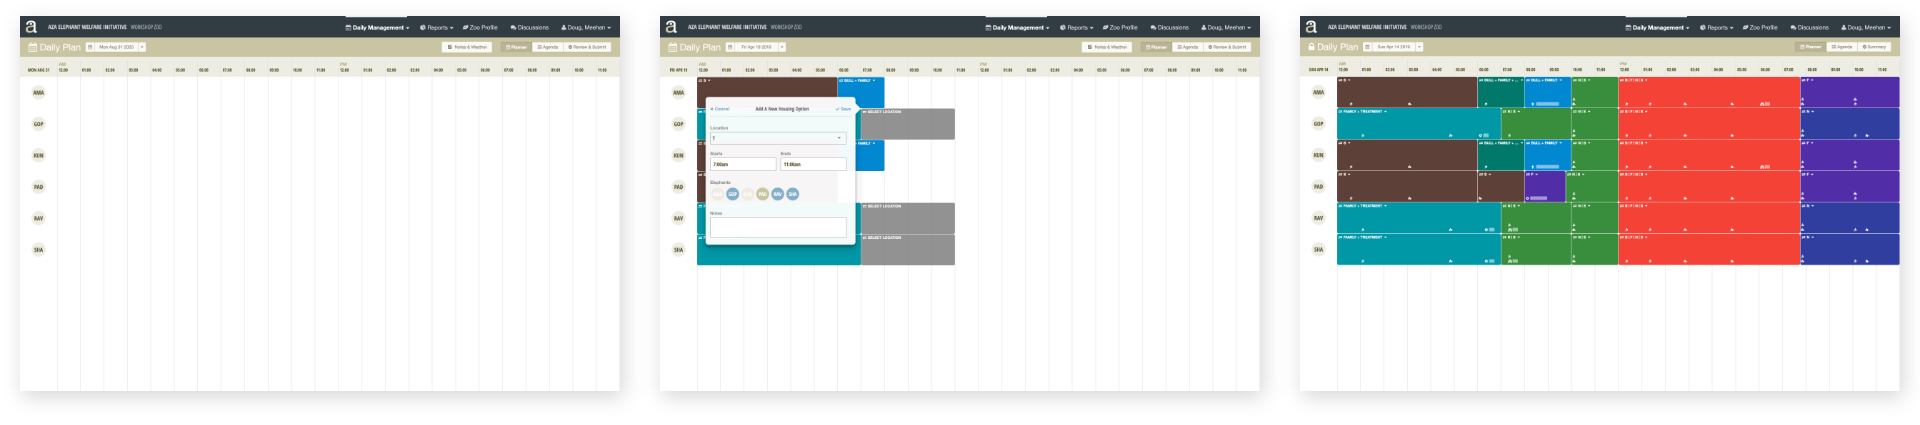Open calendar icon beside Sun Apr 14 2019 date
1920x425 pixels.
point(1367,47)
